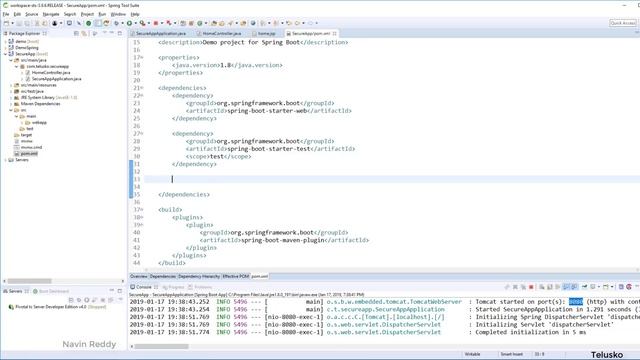Collapse the src/main/java folder
This screenshot has width=640, height=360.
pyautogui.click(x=11, y=60)
